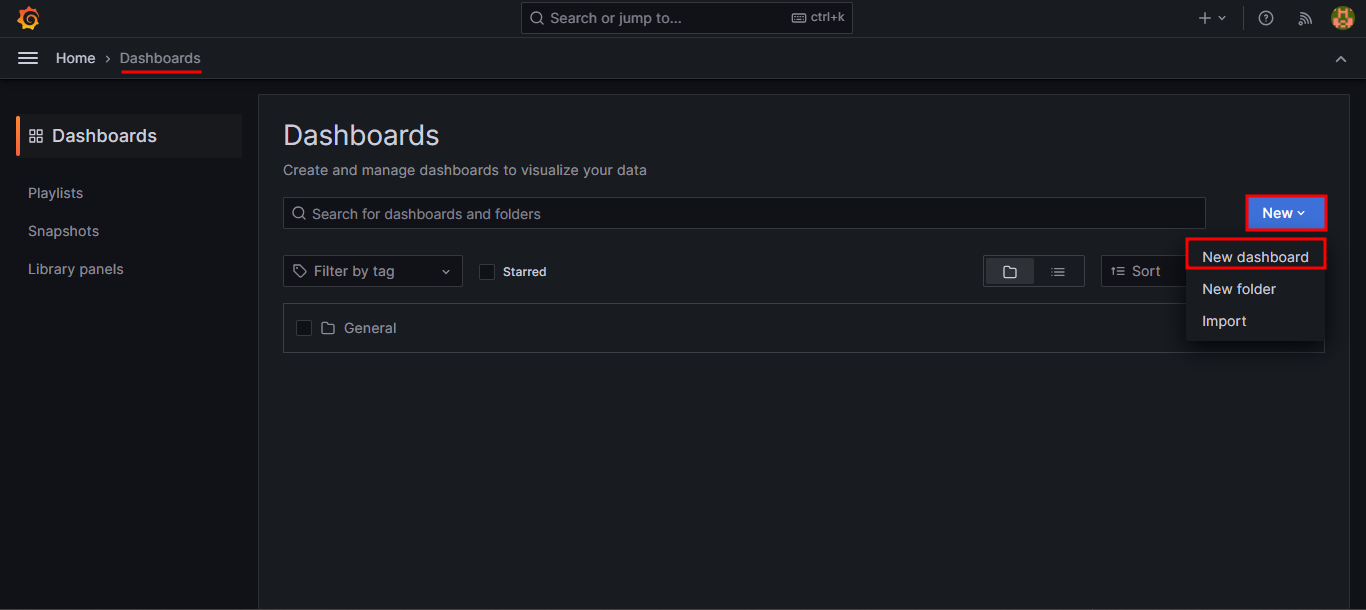The image size is (1366, 610).
Task: Open the navigation hamburger menu
Action: click(x=27, y=57)
